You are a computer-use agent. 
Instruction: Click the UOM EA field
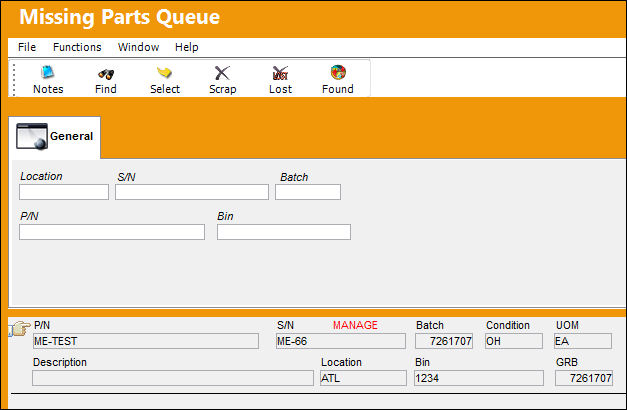(583, 341)
